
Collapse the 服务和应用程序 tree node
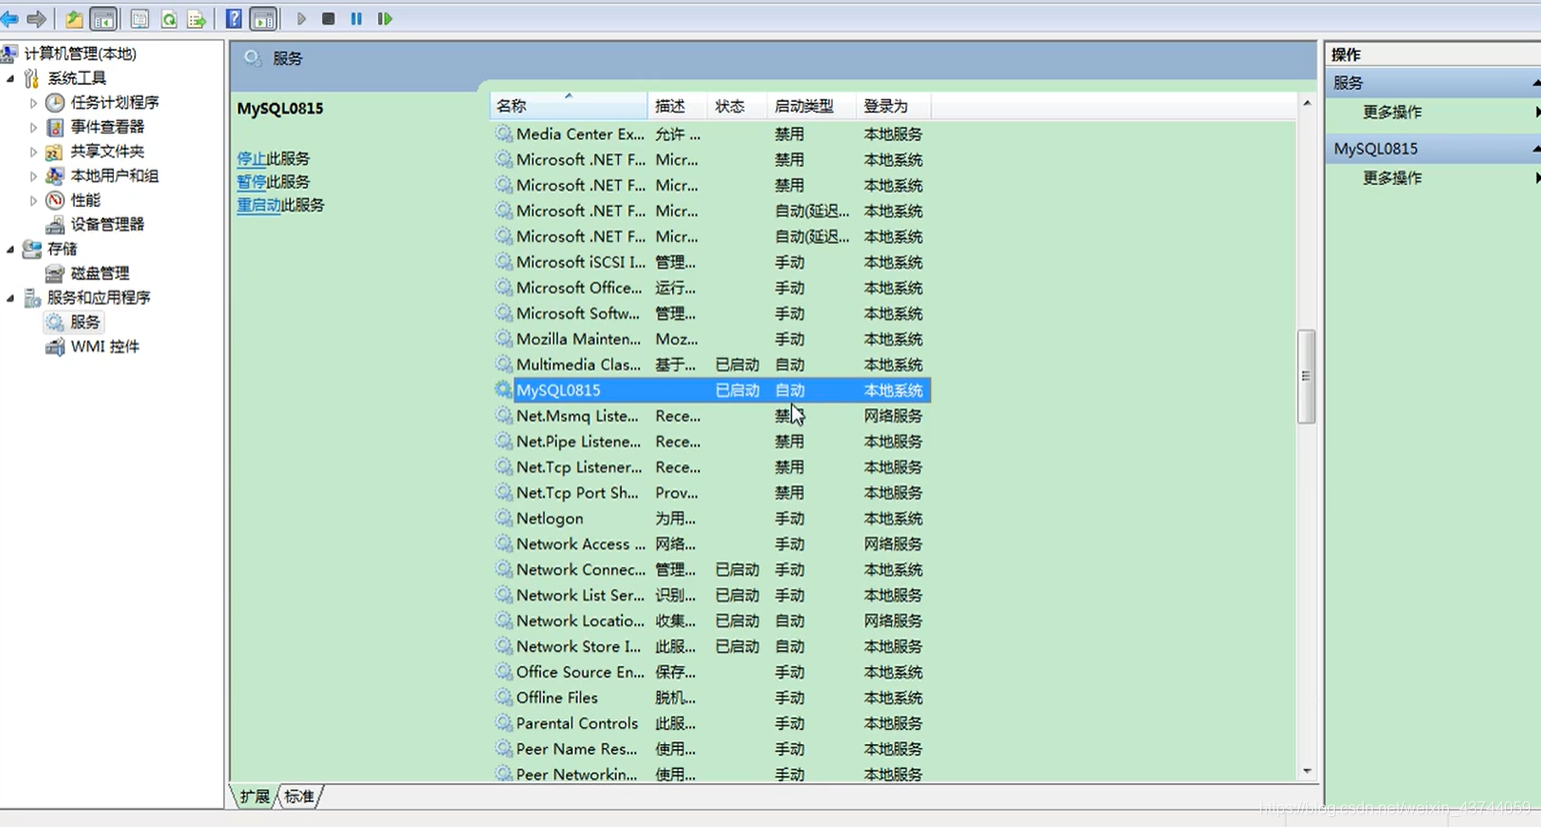[x=11, y=298]
